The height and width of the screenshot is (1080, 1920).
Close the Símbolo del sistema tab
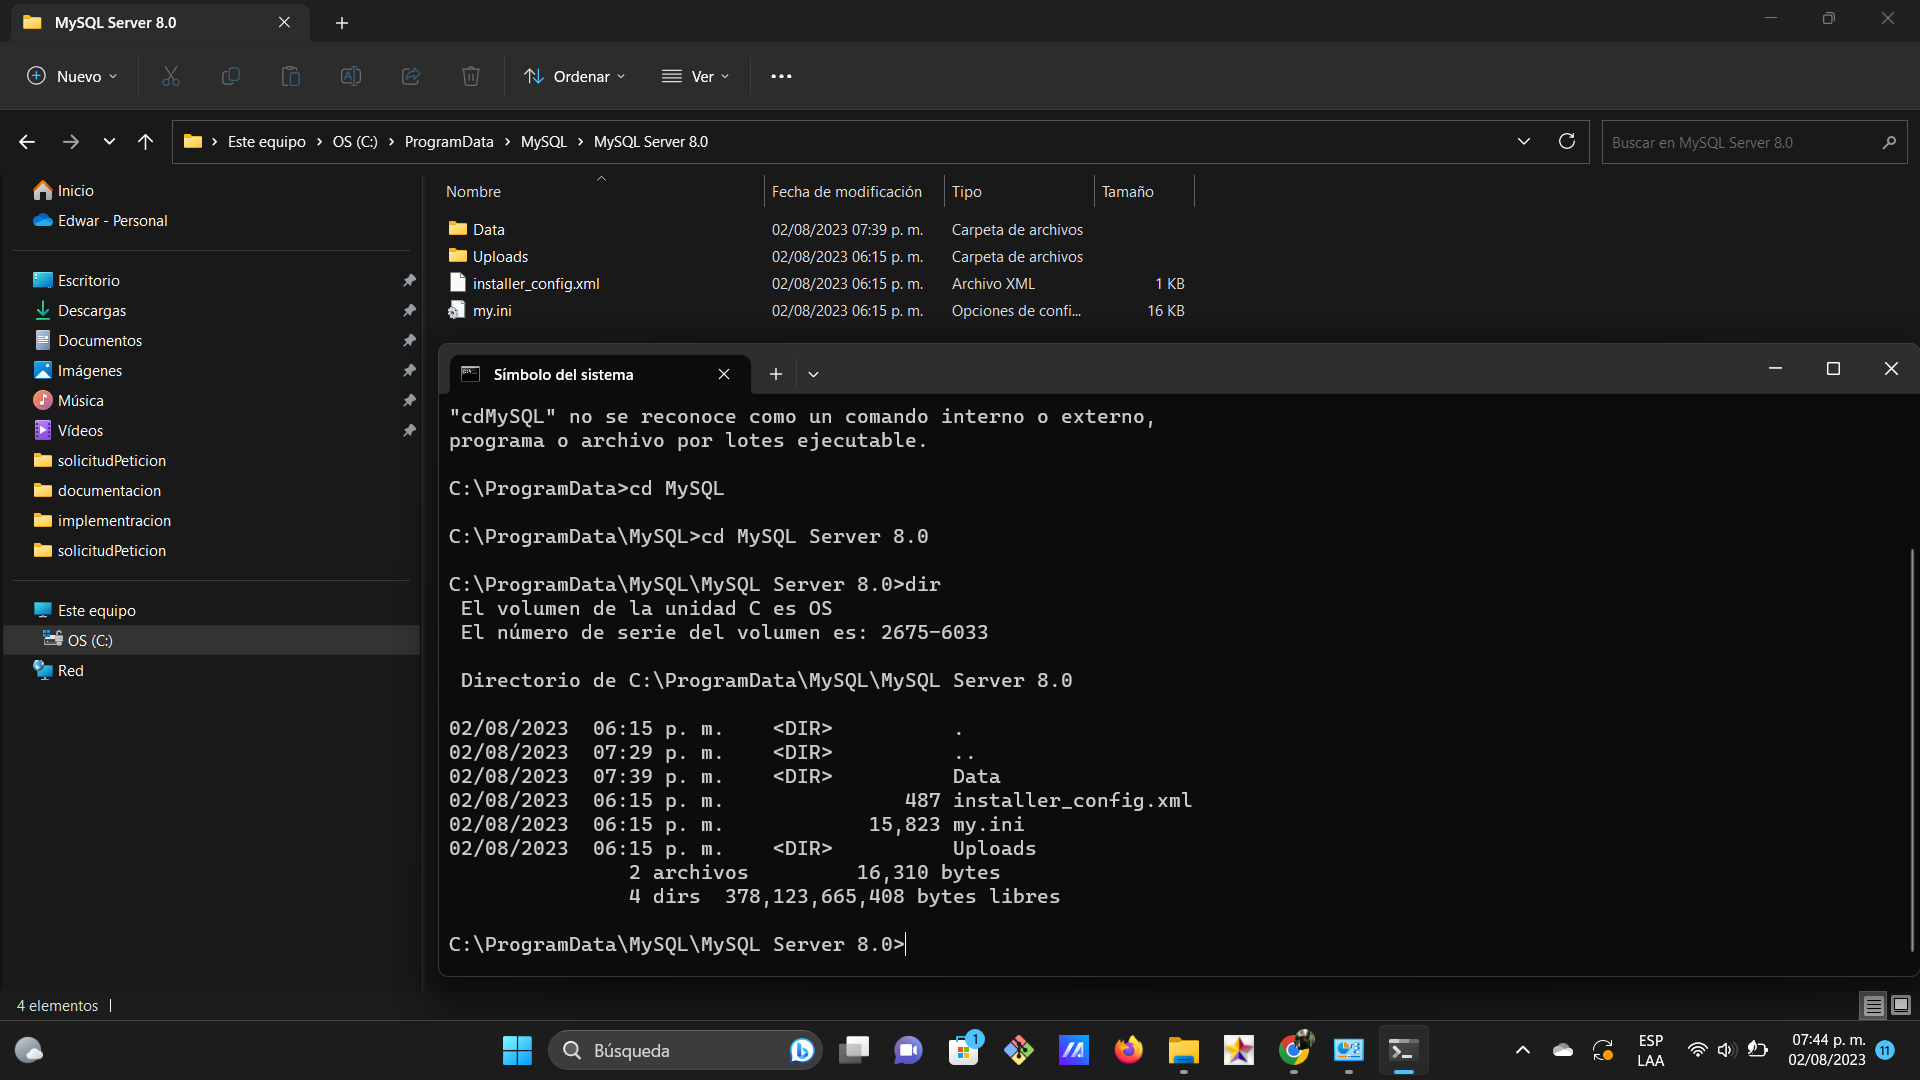pyautogui.click(x=724, y=374)
